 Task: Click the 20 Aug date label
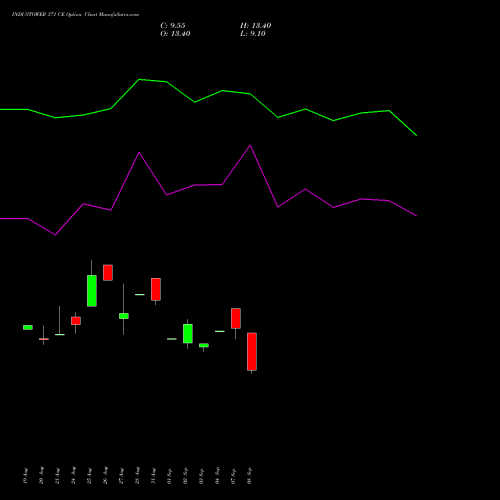click(x=42, y=476)
